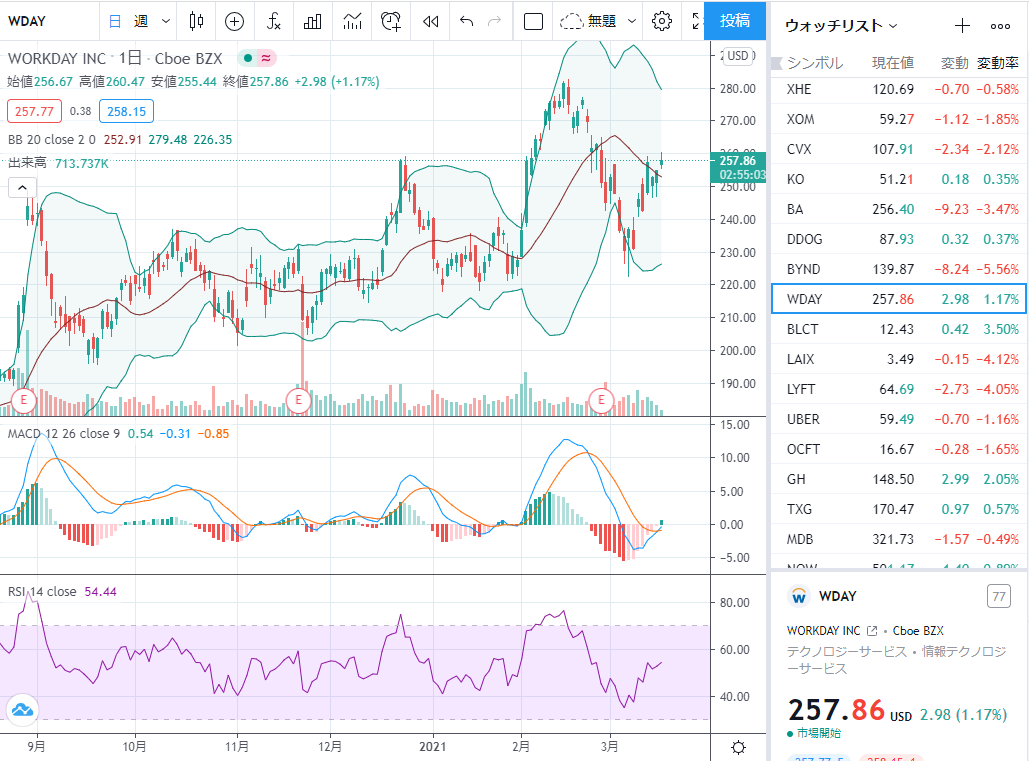Redo the last chart action
Image resolution: width=1029 pixels, height=761 pixels.
coord(494,22)
